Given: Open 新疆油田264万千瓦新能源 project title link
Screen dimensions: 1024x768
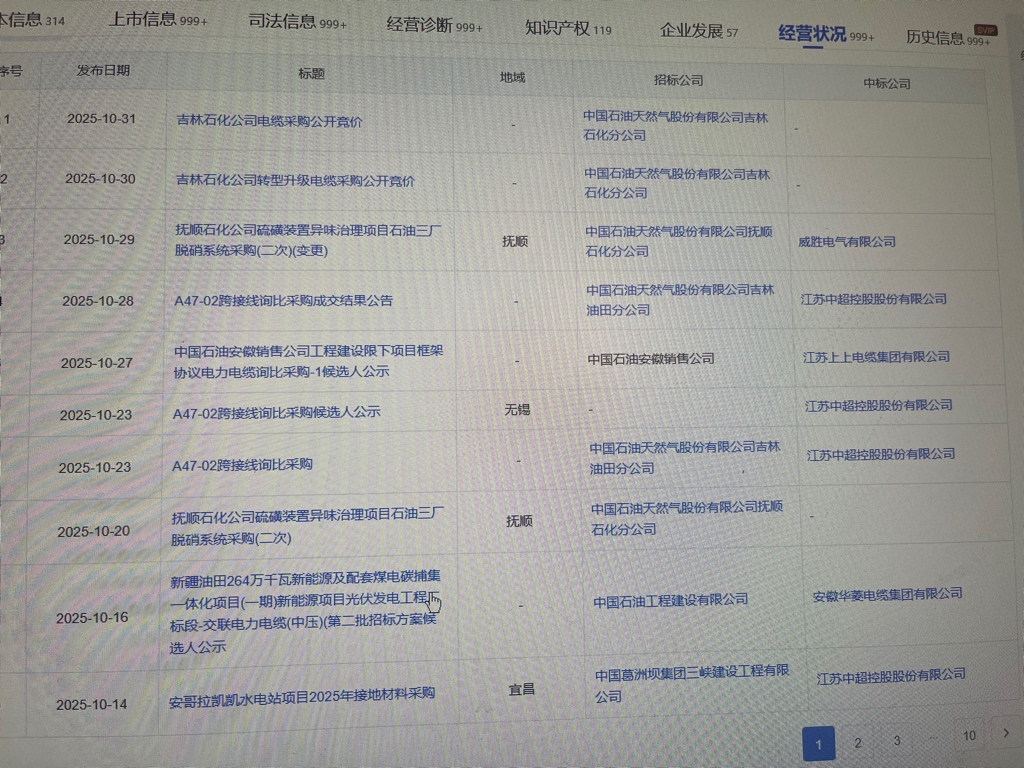Looking at the screenshot, I should 305,611.
